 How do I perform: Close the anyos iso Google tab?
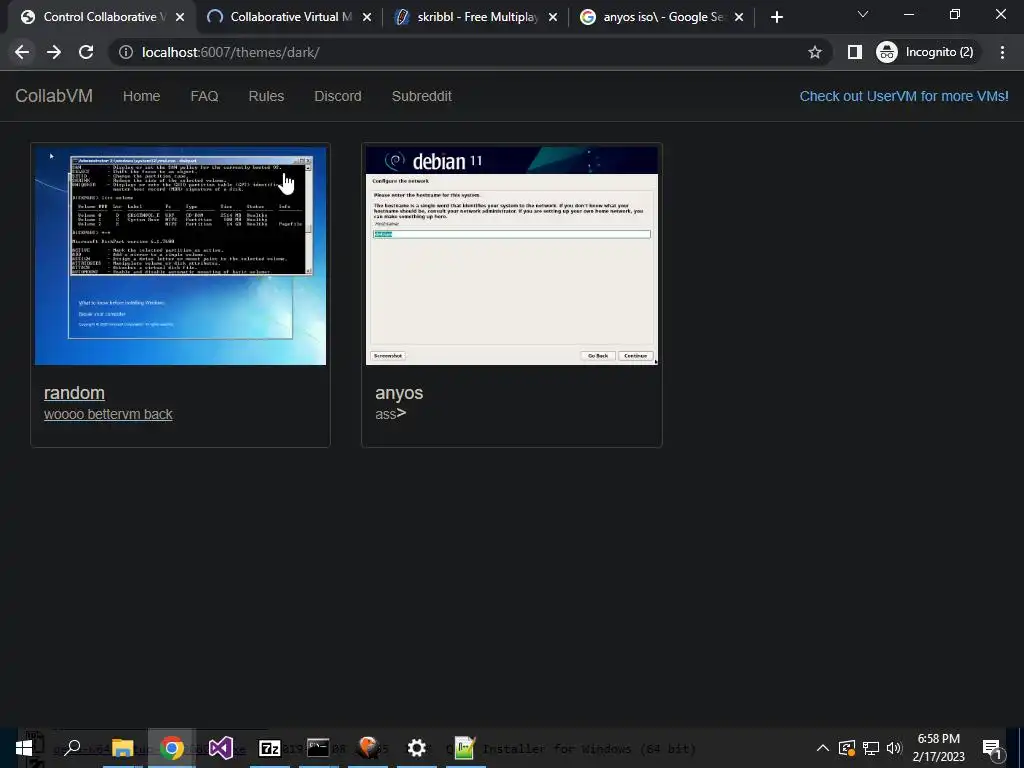[739, 18]
